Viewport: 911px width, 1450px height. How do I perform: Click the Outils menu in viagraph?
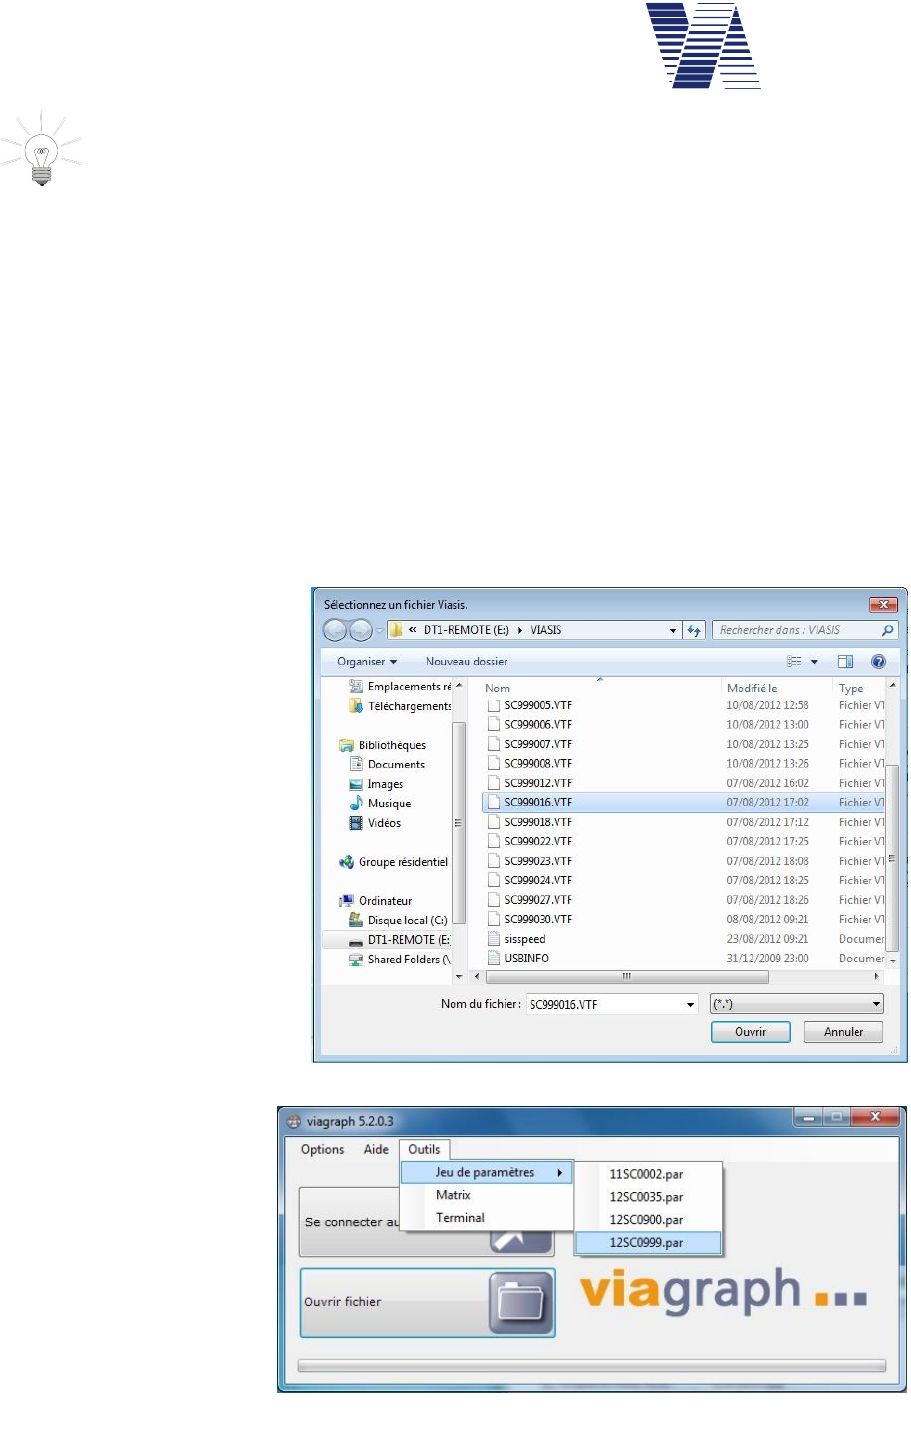click(x=424, y=1149)
